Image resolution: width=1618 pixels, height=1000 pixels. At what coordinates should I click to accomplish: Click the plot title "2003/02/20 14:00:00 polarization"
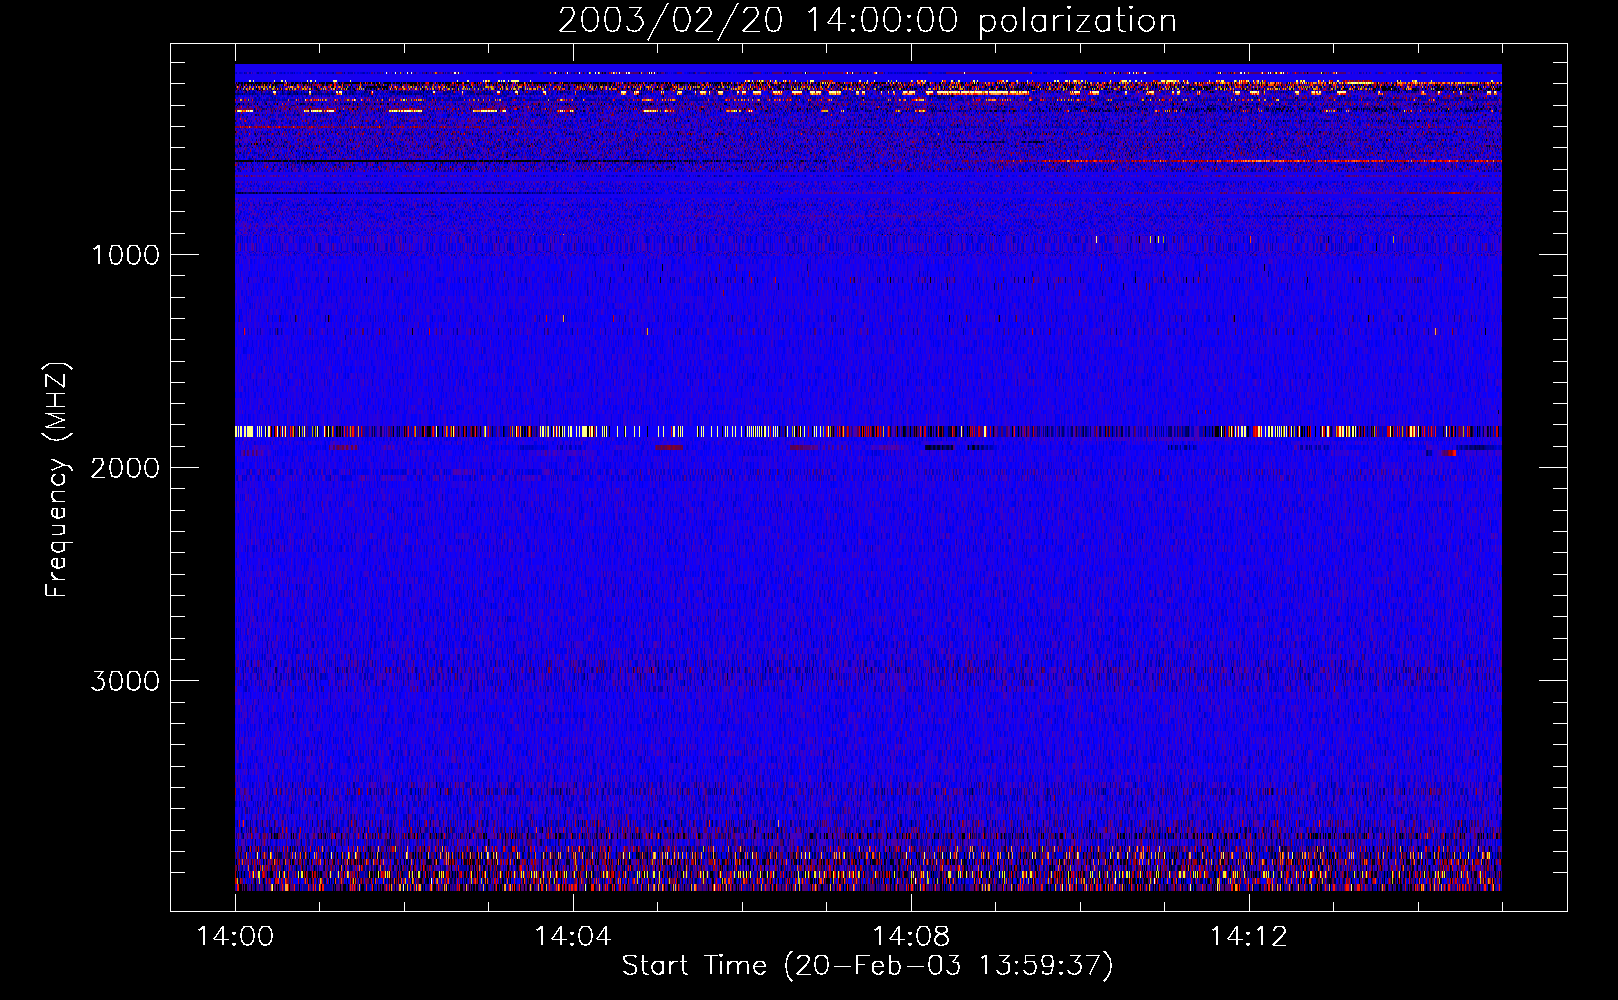tap(867, 21)
